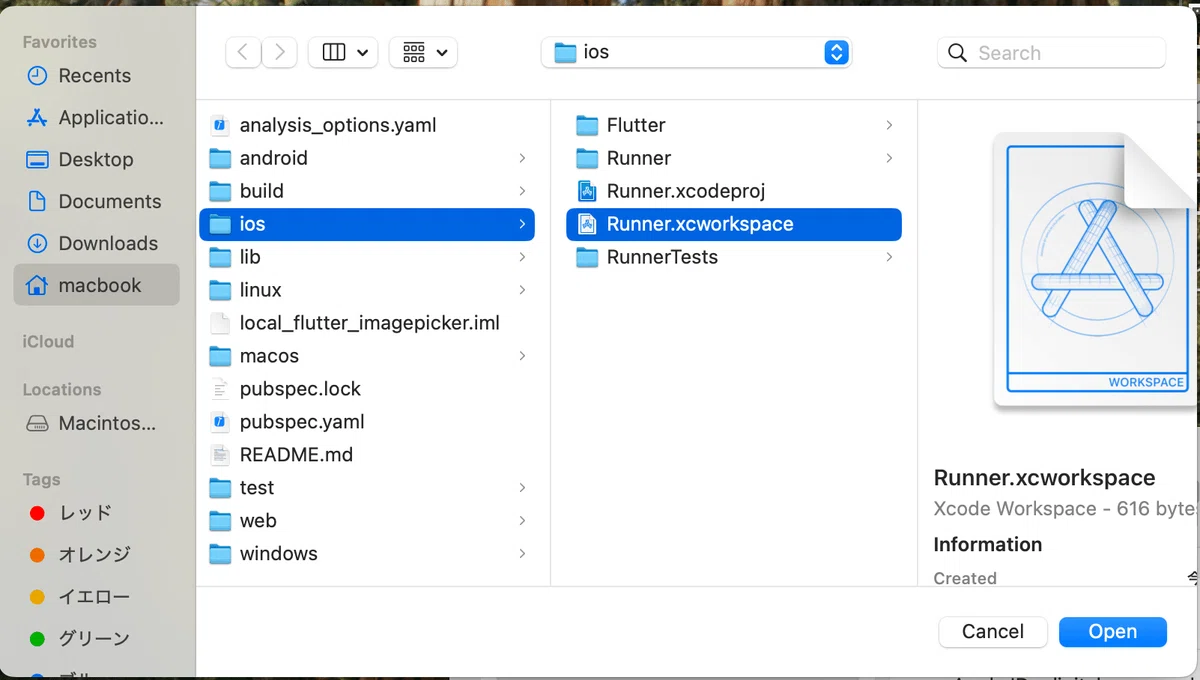This screenshot has height=680, width=1200.
Task: Select the green グリーン tag
Action: click(96, 639)
